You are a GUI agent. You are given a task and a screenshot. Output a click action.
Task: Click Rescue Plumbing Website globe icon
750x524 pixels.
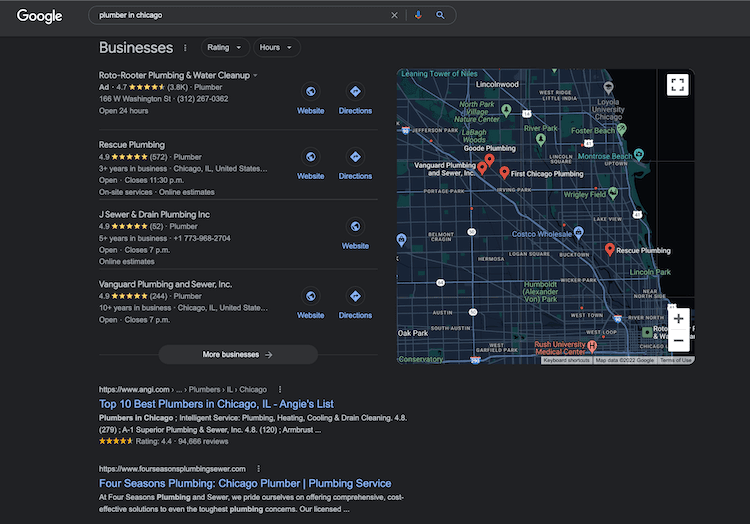coord(311,157)
